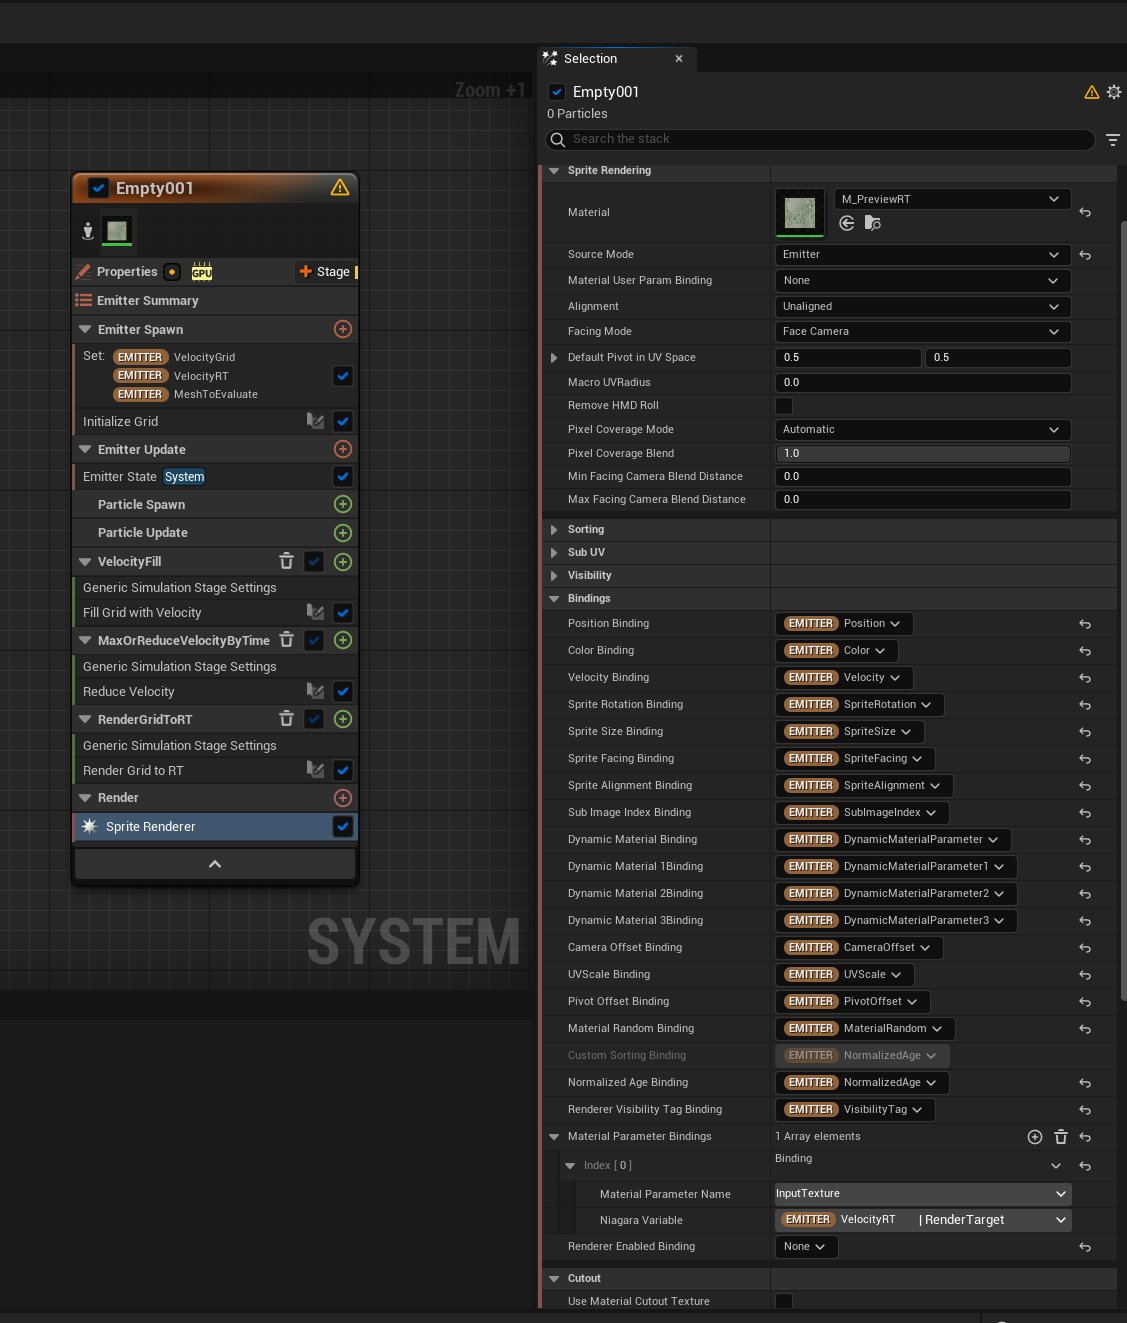Open scratch pad icon for Initialize Grid
The width and height of the screenshot is (1127, 1323).
(315, 421)
